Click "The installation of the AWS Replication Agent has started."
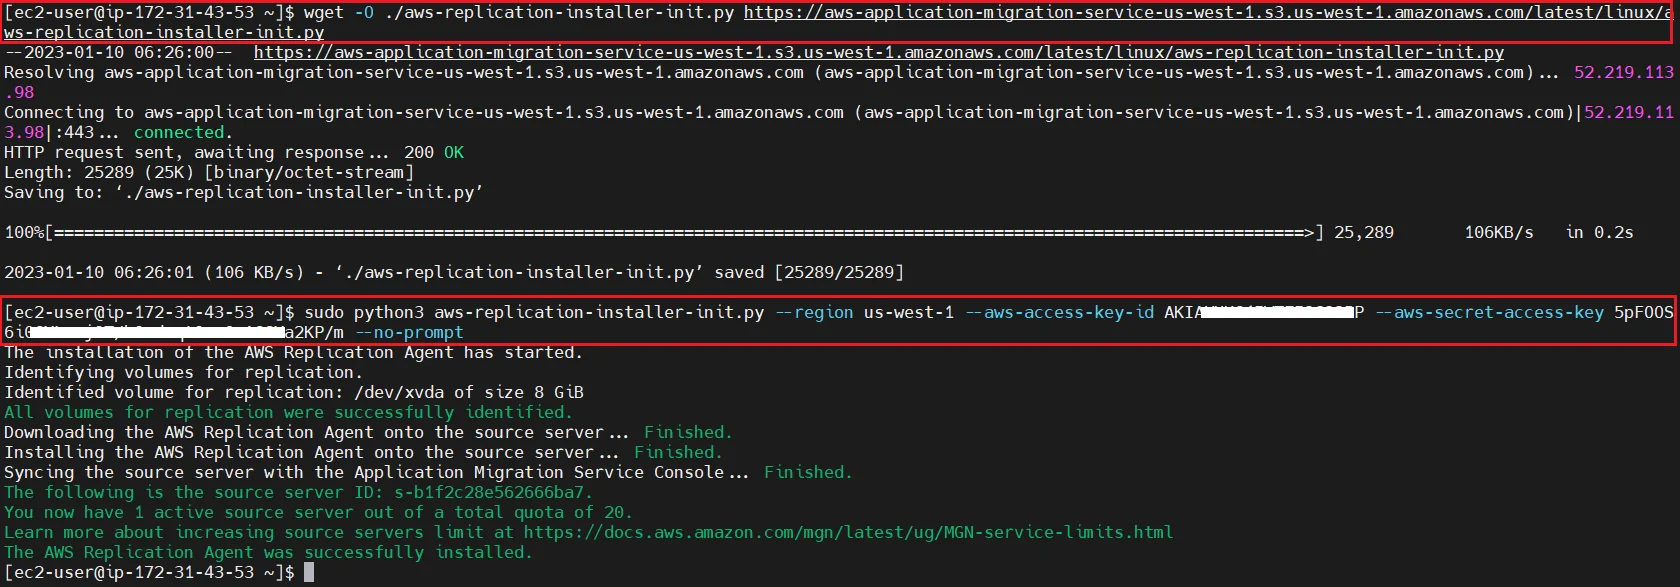This screenshot has width=1680, height=587. [x=293, y=352]
